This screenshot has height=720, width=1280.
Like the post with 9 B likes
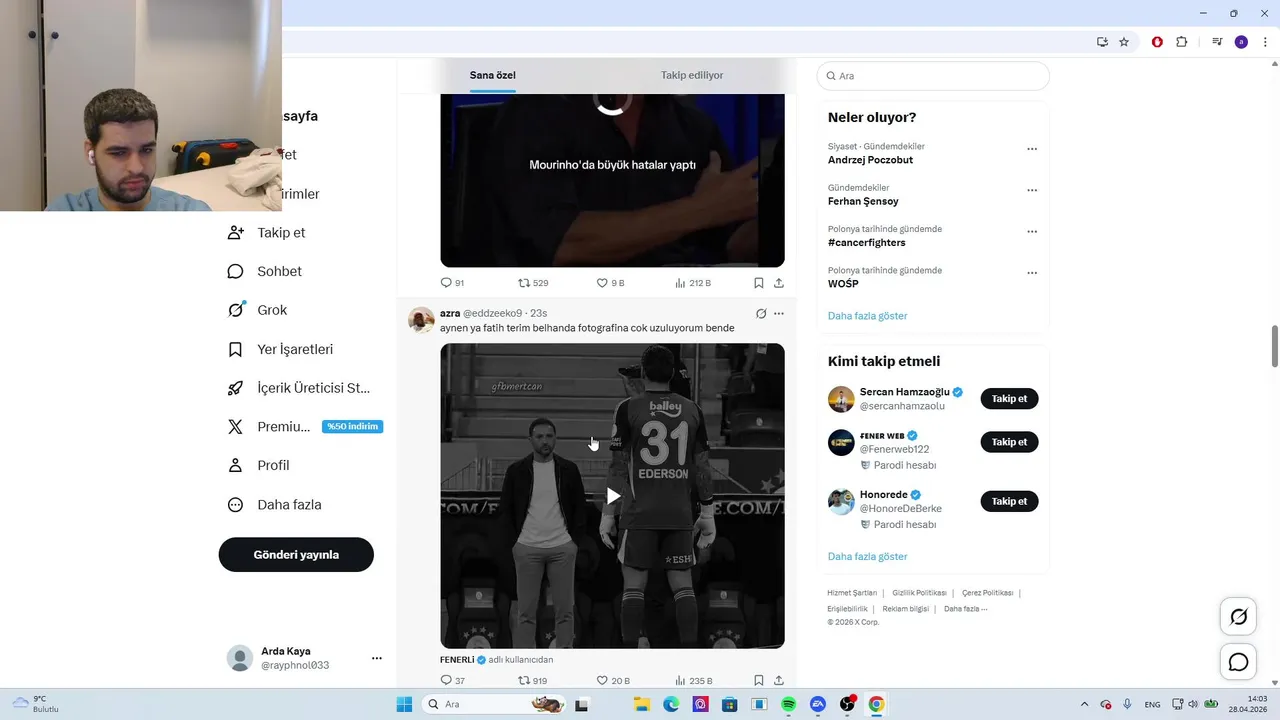click(610, 283)
